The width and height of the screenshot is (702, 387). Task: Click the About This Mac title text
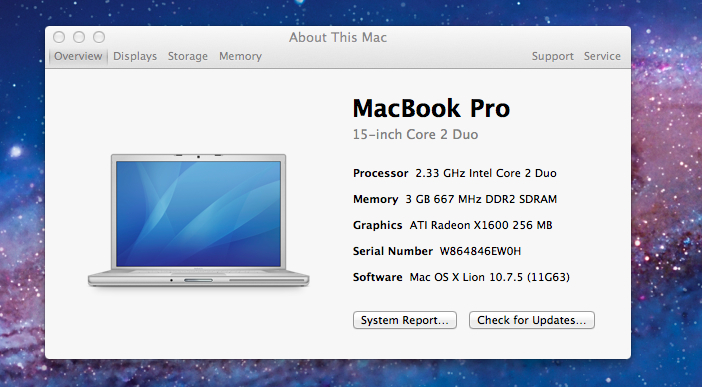pyautogui.click(x=338, y=37)
